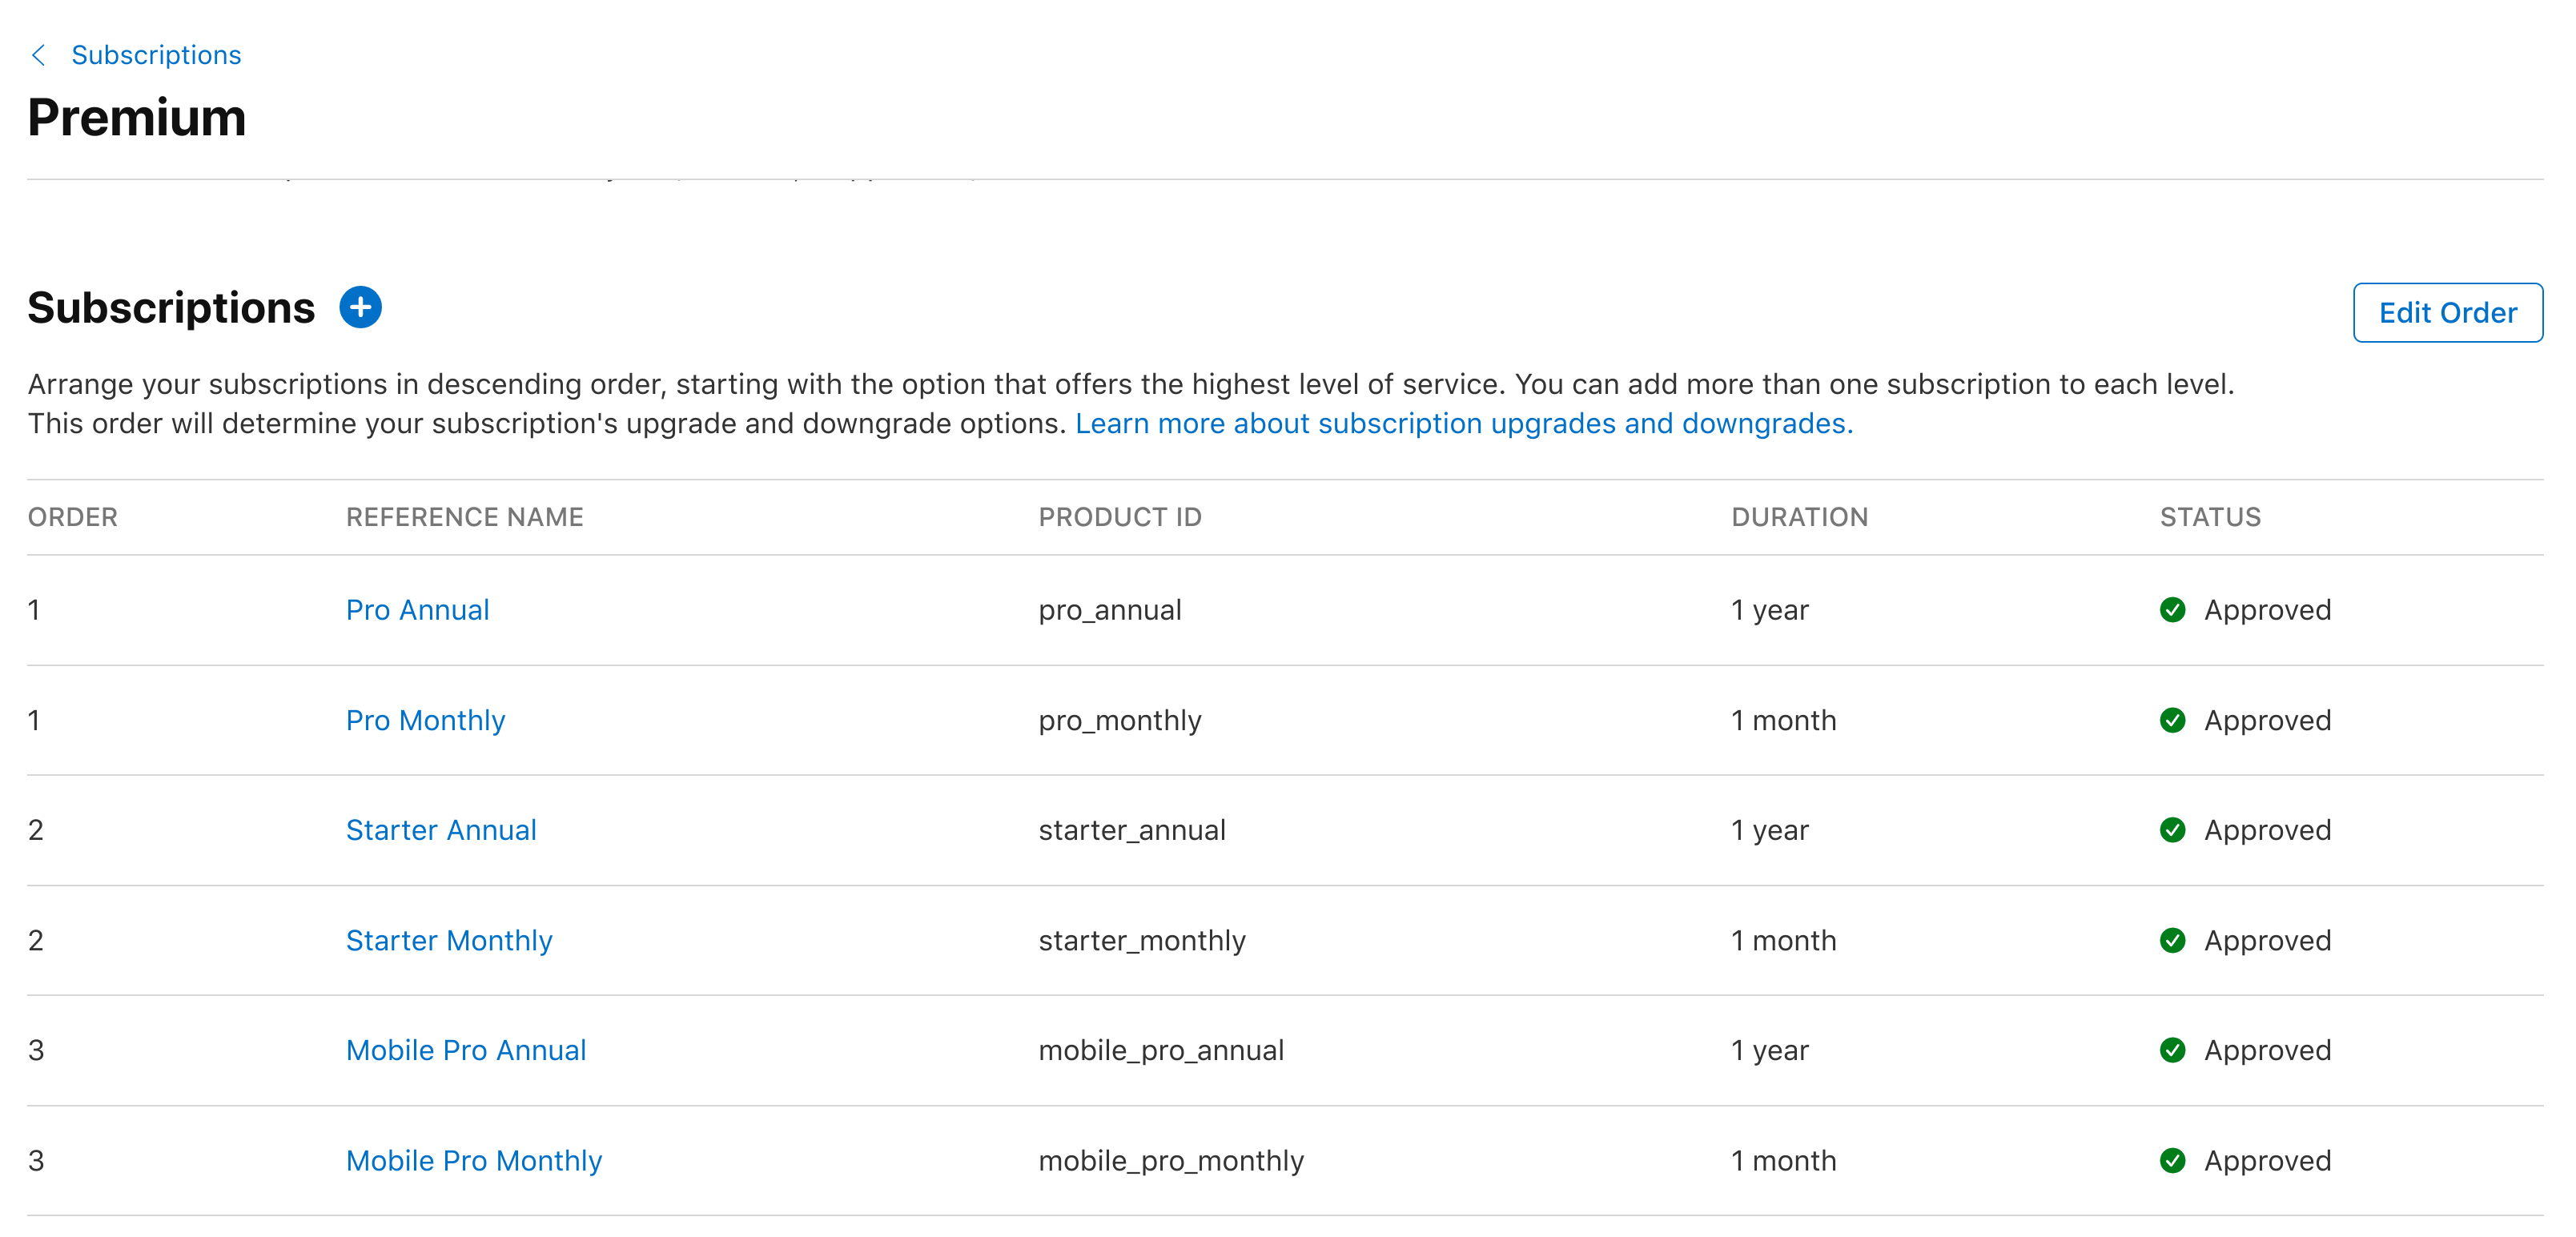The width and height of the screenshot is (2576, 1237).
Task: Open the Mobile Pro Monthly subscription
Action: pos(474,1160)
